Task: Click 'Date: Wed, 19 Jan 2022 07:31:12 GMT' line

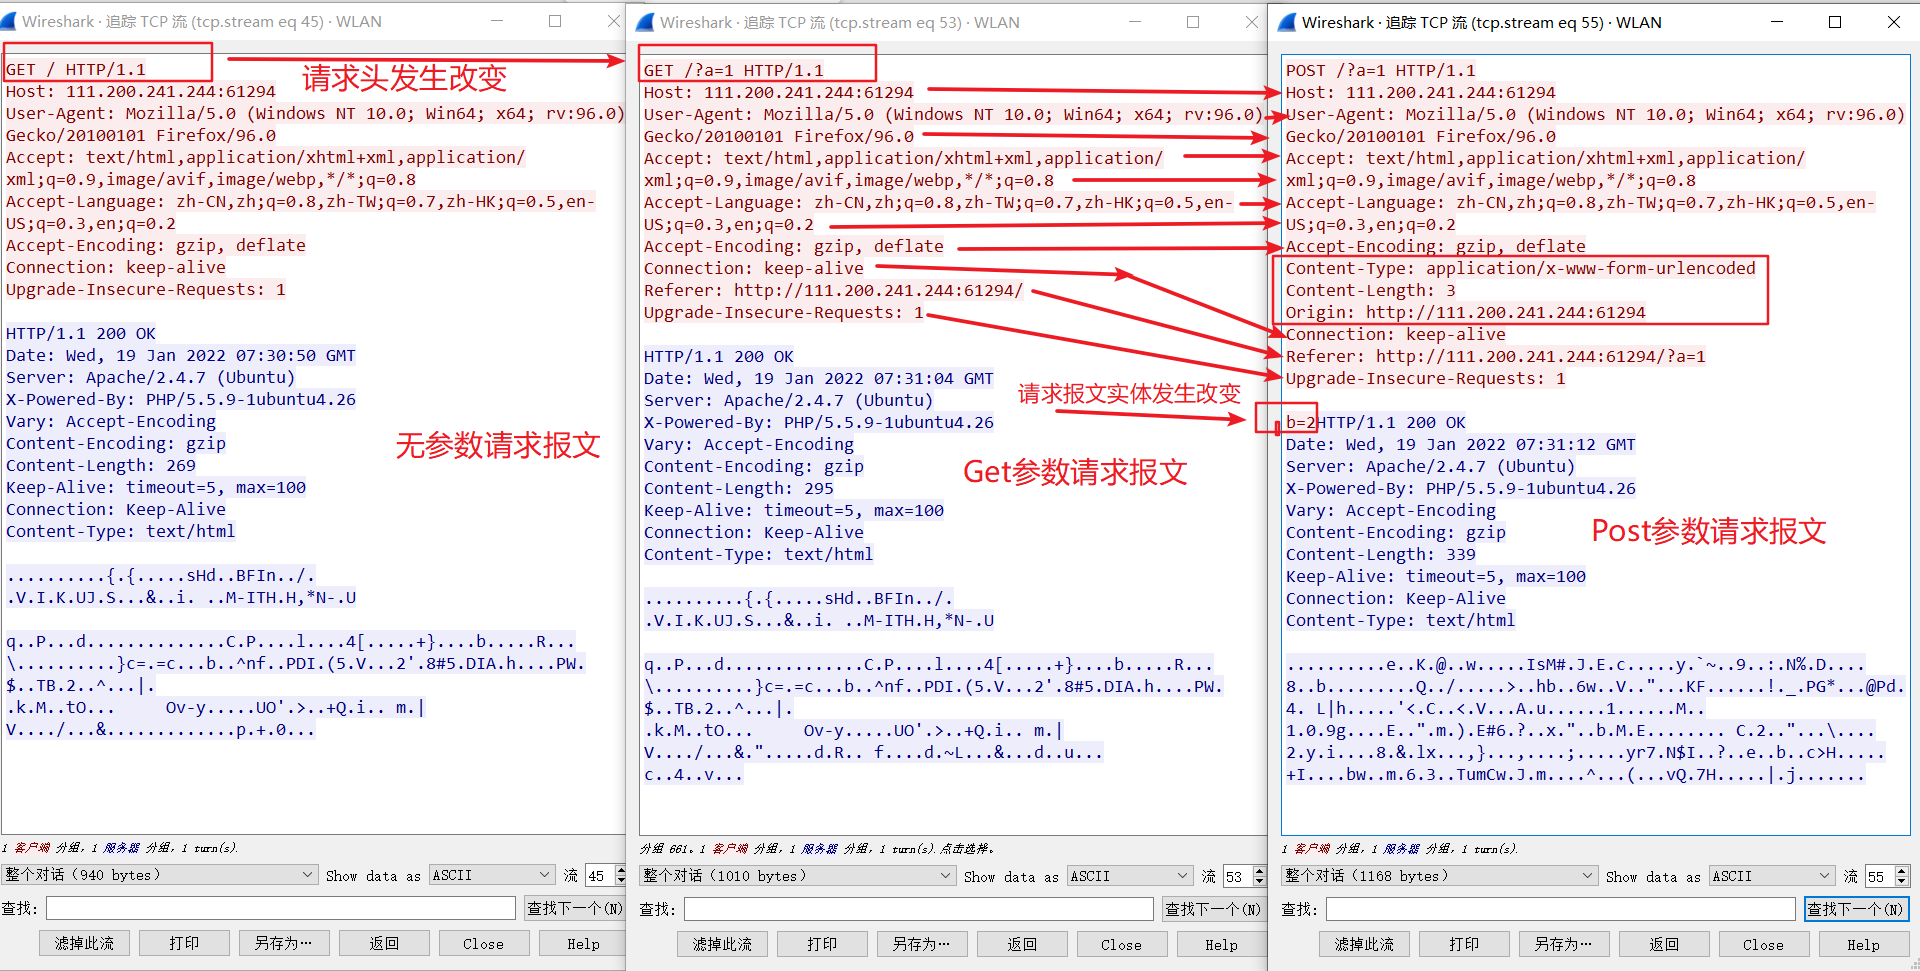Action: click(x=1461, y=444)
